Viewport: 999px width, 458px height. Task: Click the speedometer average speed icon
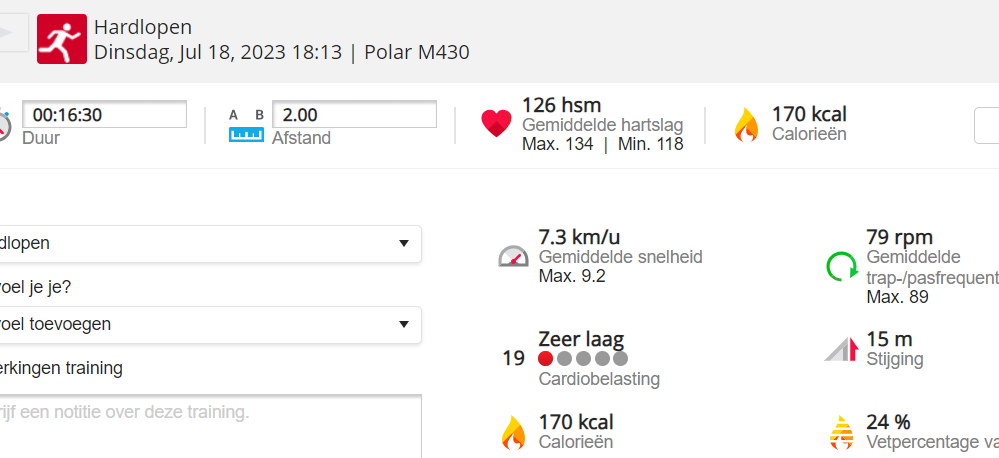point(513,256)
